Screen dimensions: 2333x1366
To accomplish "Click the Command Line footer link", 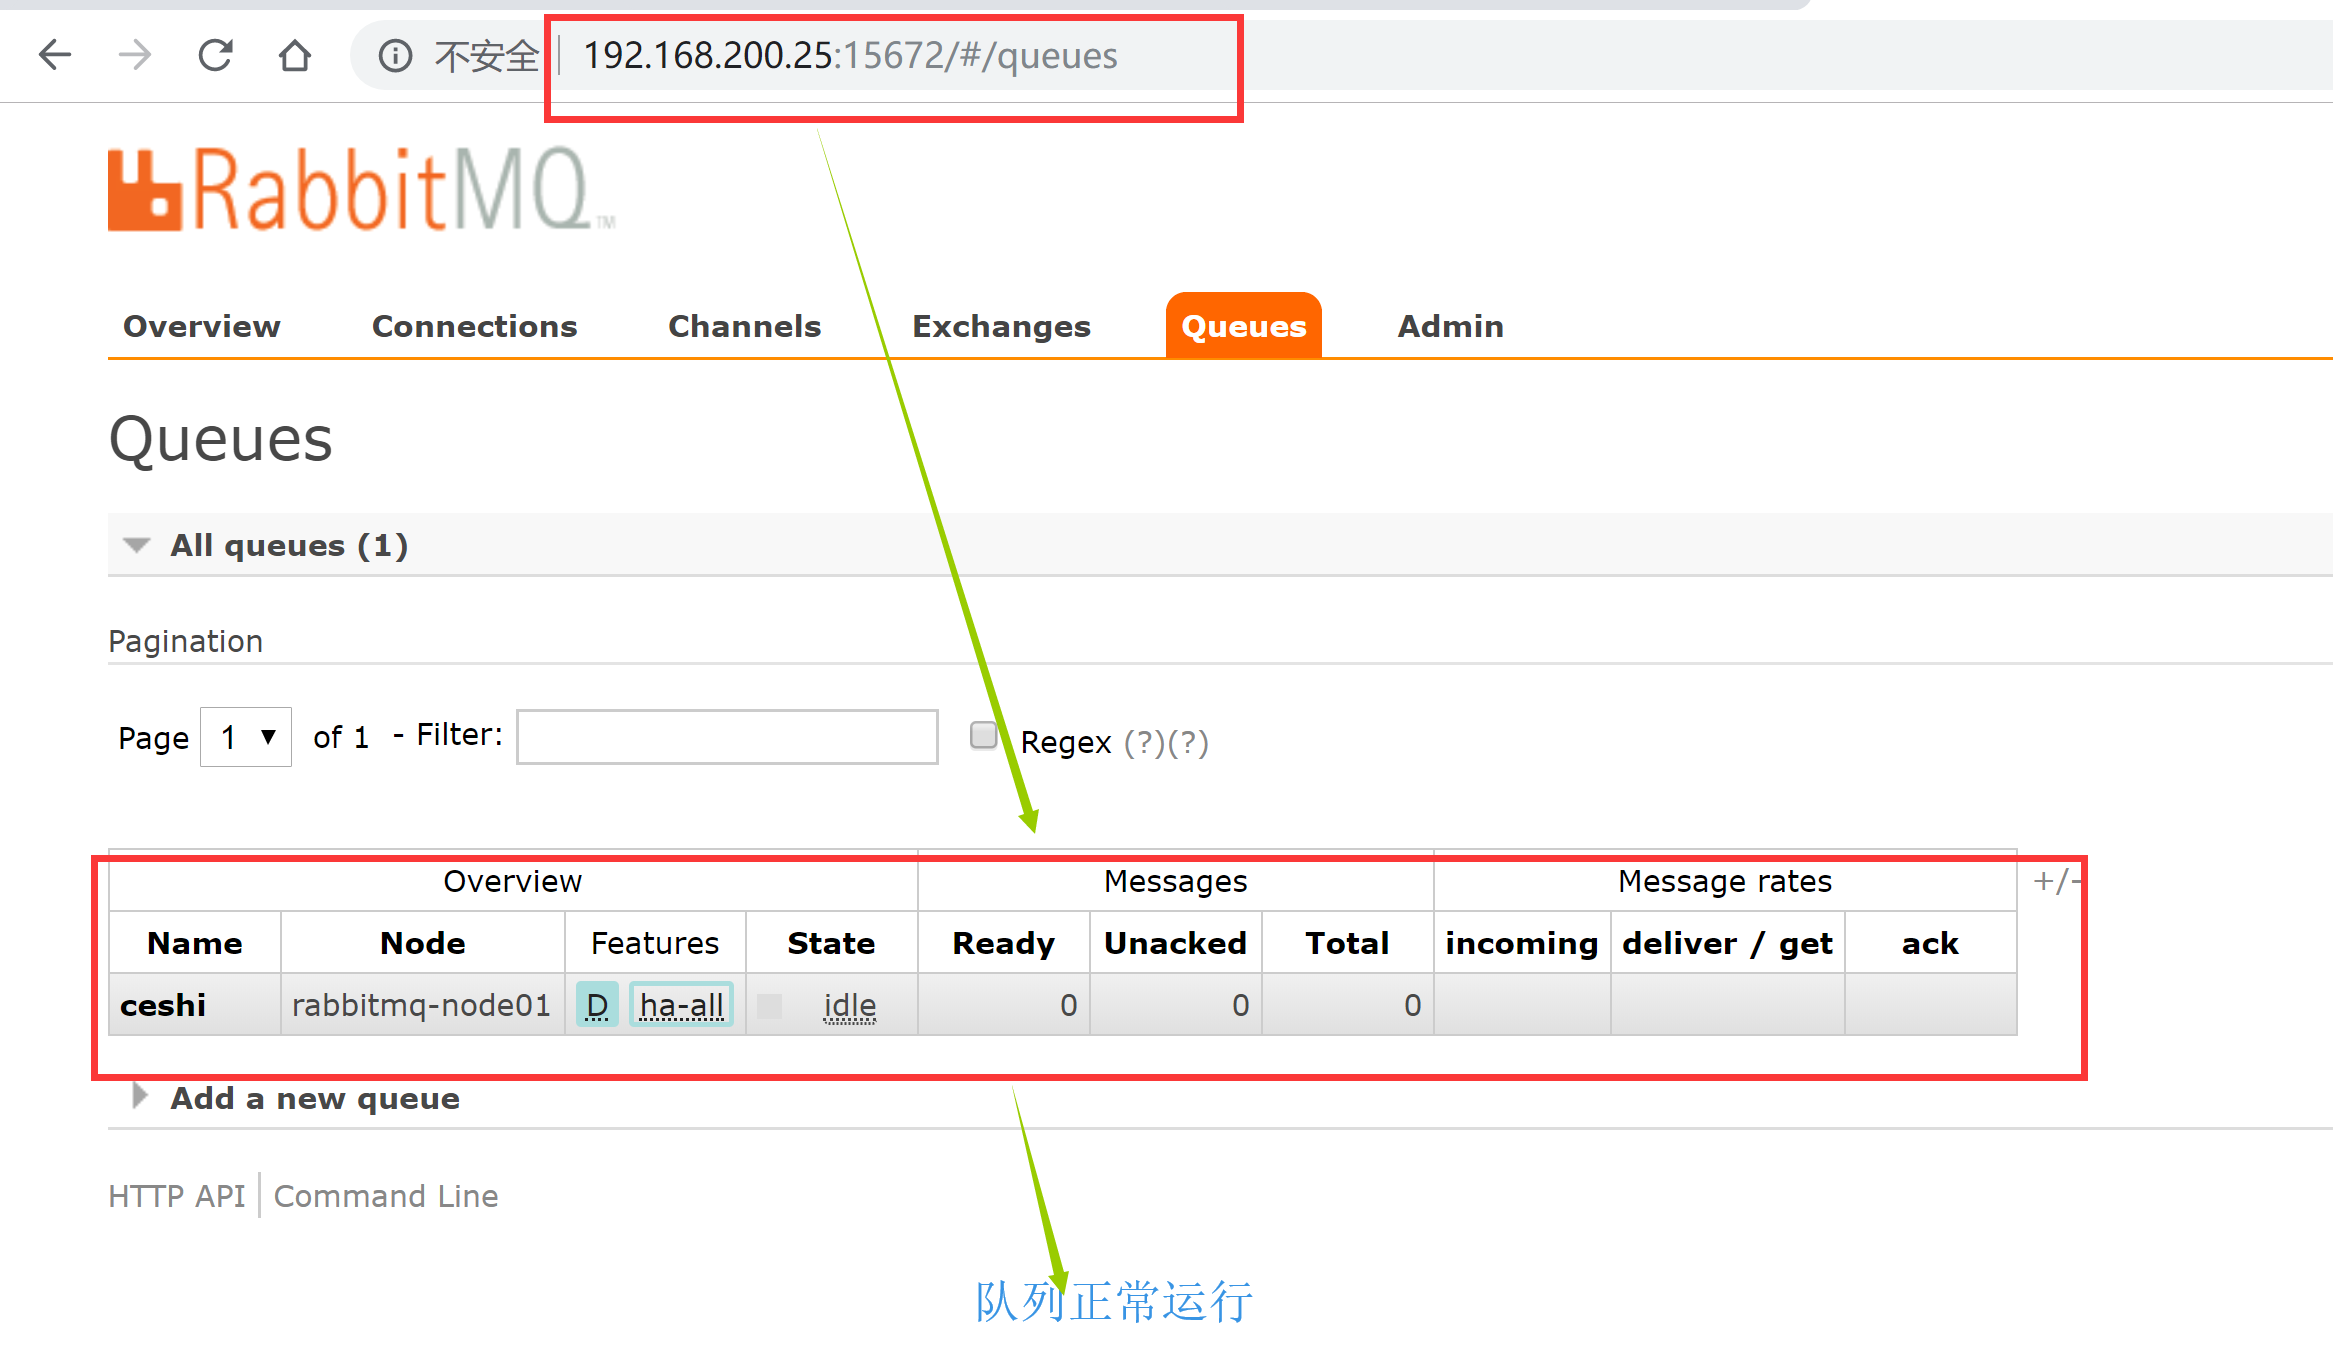I will click(386, 1196).
